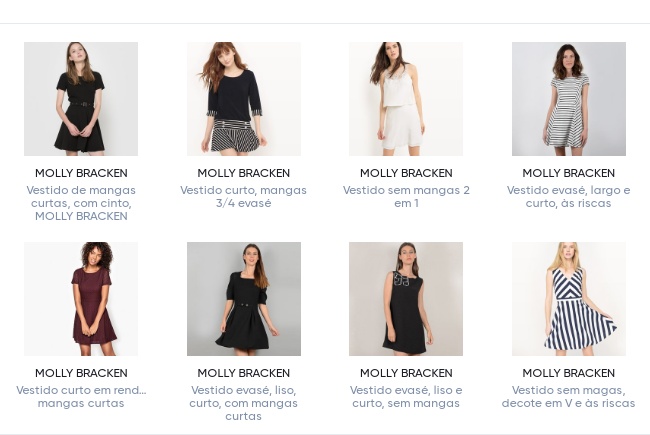The height and width of the screenshot is (435, 650).
Task: Open 'Vestido evasé, liso e curto, sem mangas'
Action: [x=406, y=396]
